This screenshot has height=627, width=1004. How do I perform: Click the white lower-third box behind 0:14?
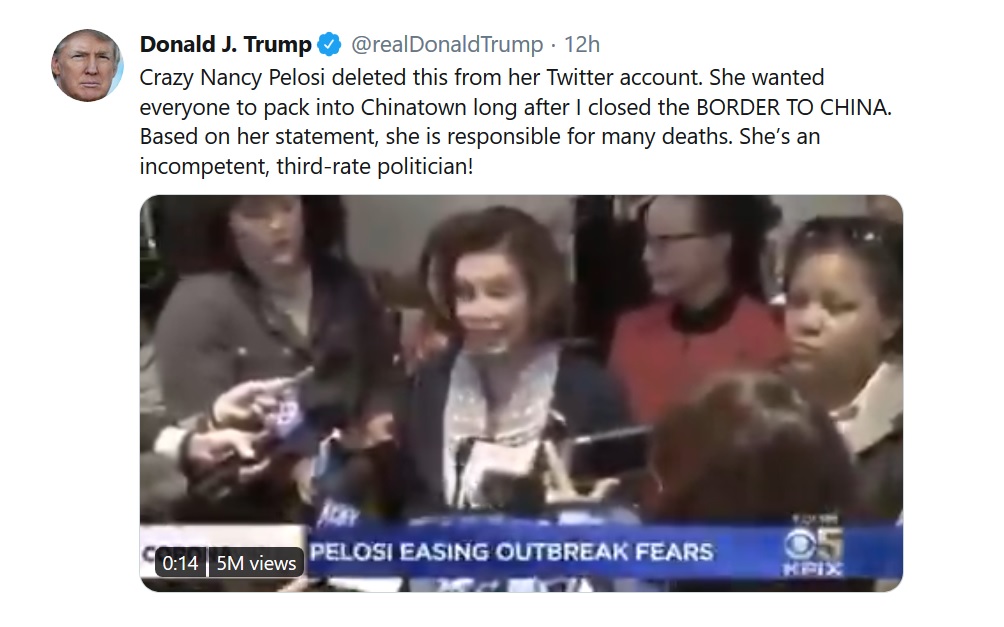point(223,550)
